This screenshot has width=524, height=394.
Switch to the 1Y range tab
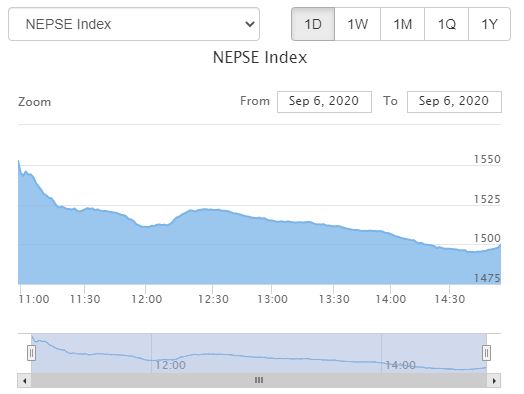pos(490,24)
